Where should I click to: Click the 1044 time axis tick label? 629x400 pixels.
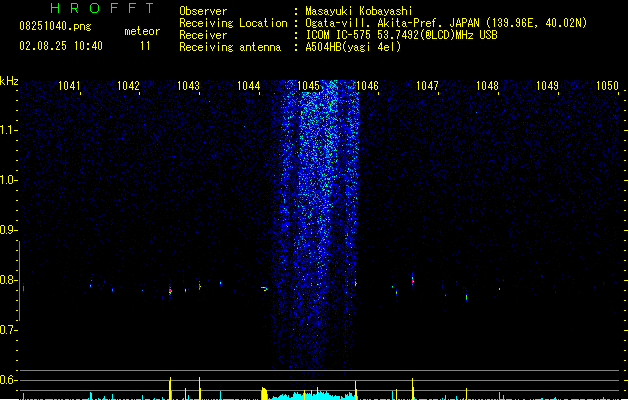coord(248,86)
